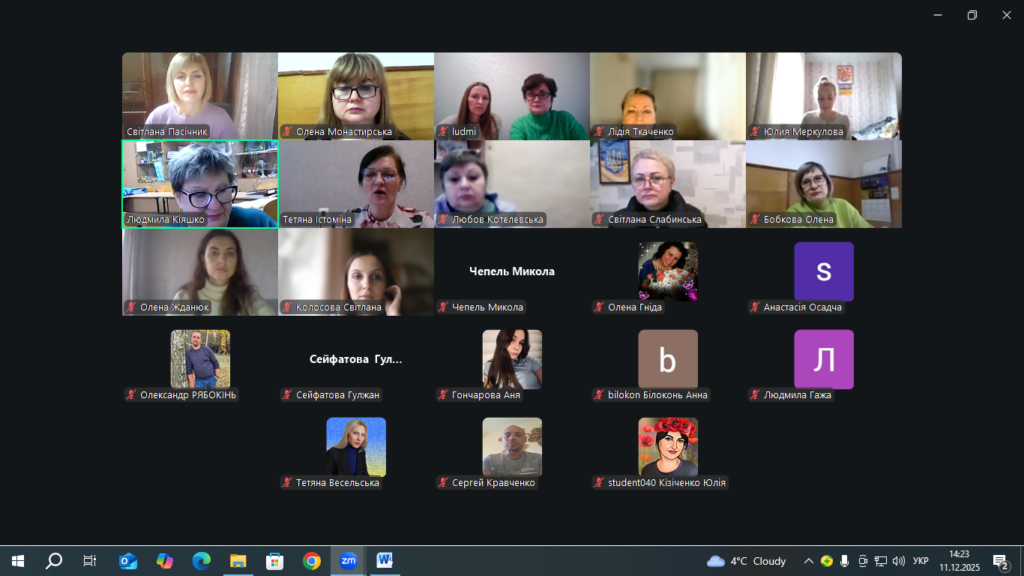Open the УКР input language switcher
Viewport: 1024px width, 576px height.
click(x=921, y=561)
